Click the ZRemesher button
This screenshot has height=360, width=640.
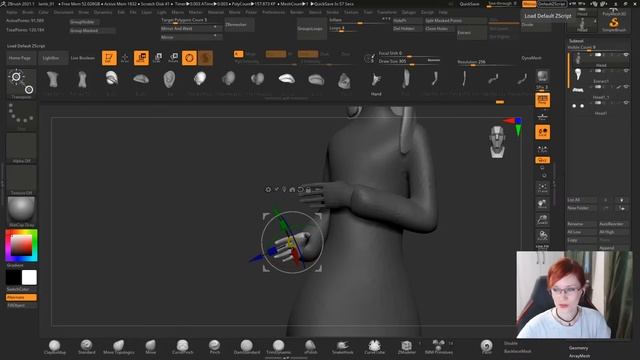click(x=240, y=25)
